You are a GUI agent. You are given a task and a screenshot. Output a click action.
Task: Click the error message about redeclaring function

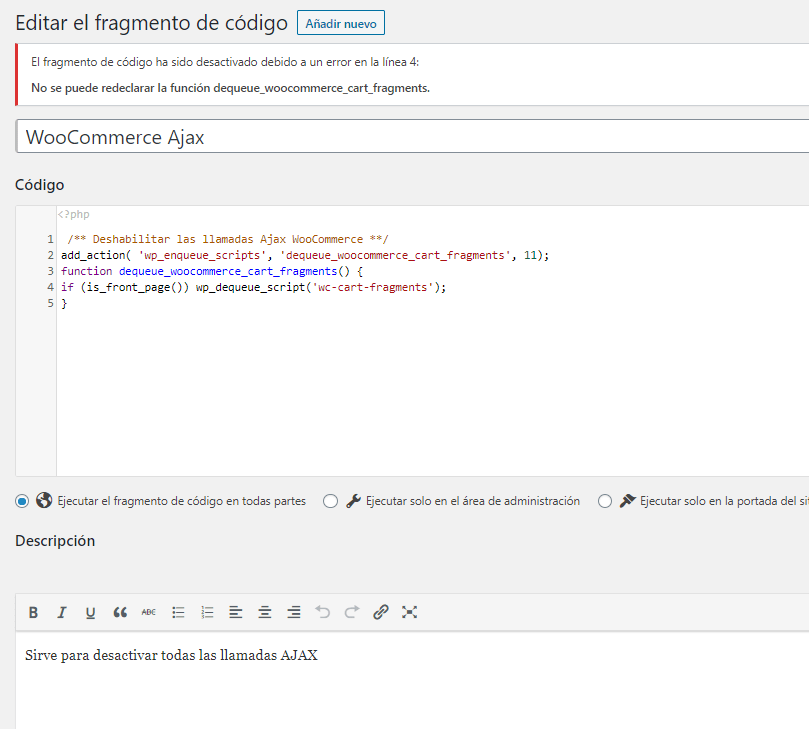[230, 88]
